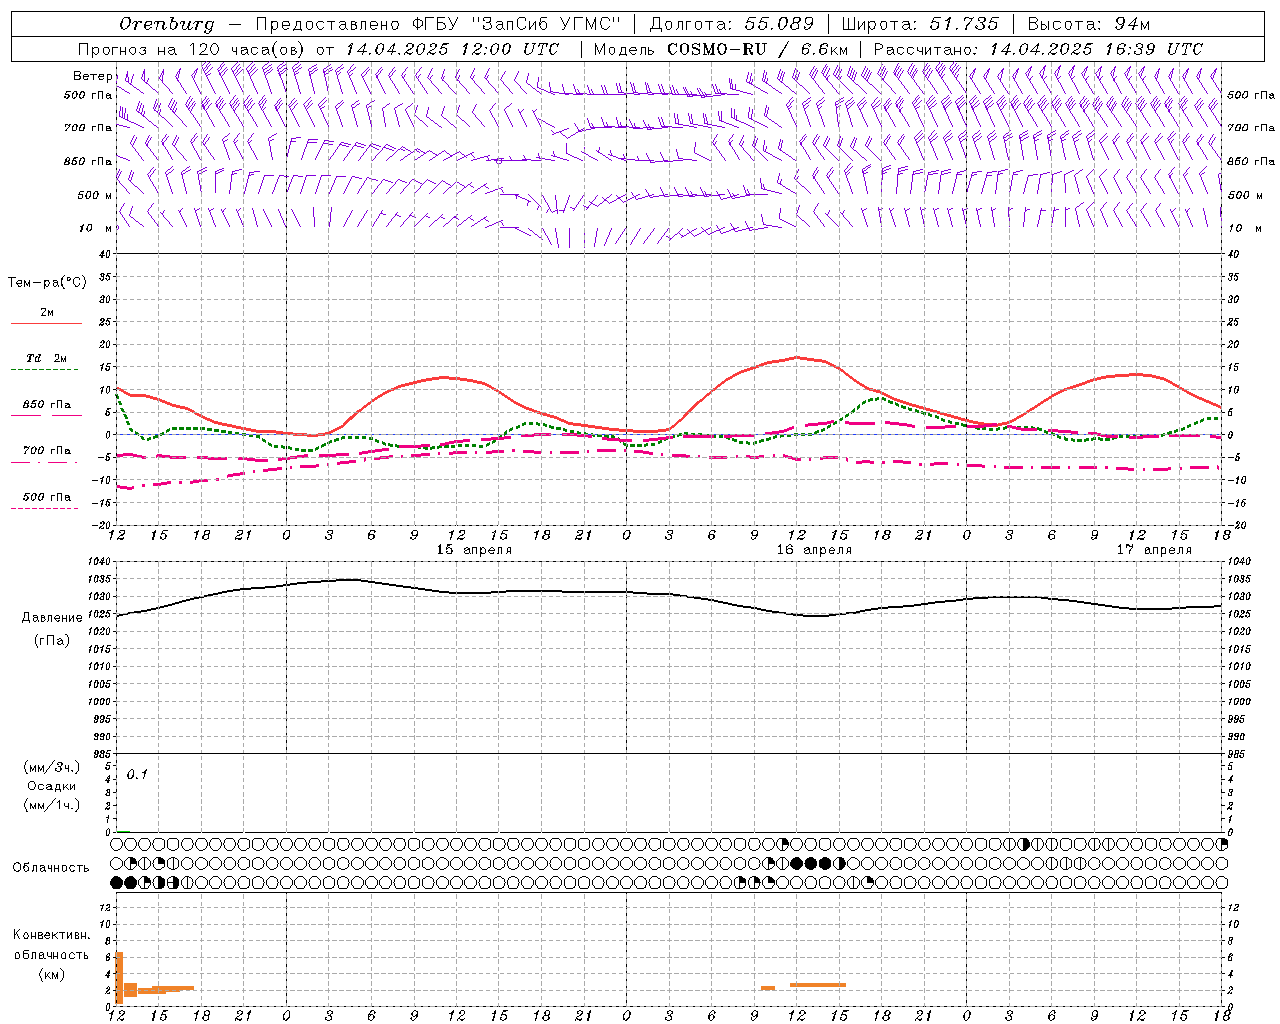The image size is (1280, 1024).
Task: Click the 17 апреля date label
Action: 1154,550
